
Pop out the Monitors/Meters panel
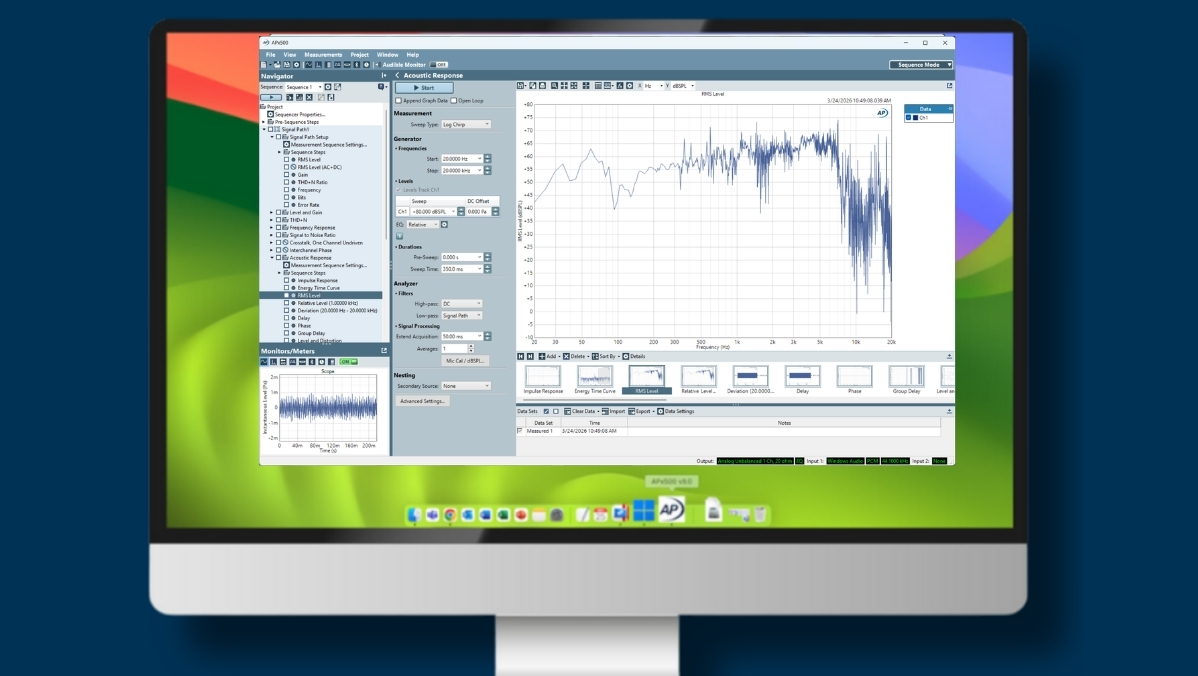(384, 351)
